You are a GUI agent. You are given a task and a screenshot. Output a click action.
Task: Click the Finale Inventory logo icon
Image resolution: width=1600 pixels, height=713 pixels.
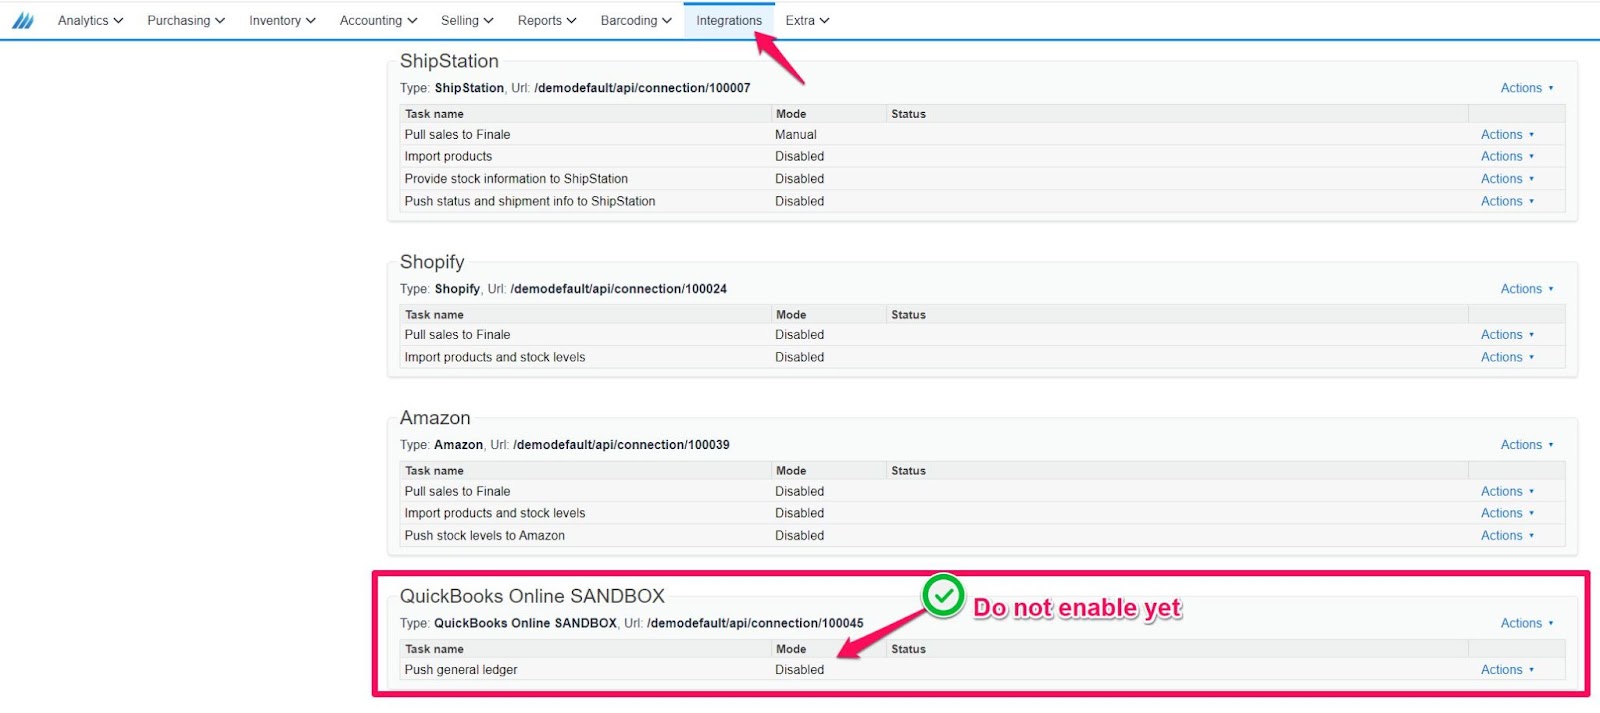22,20
